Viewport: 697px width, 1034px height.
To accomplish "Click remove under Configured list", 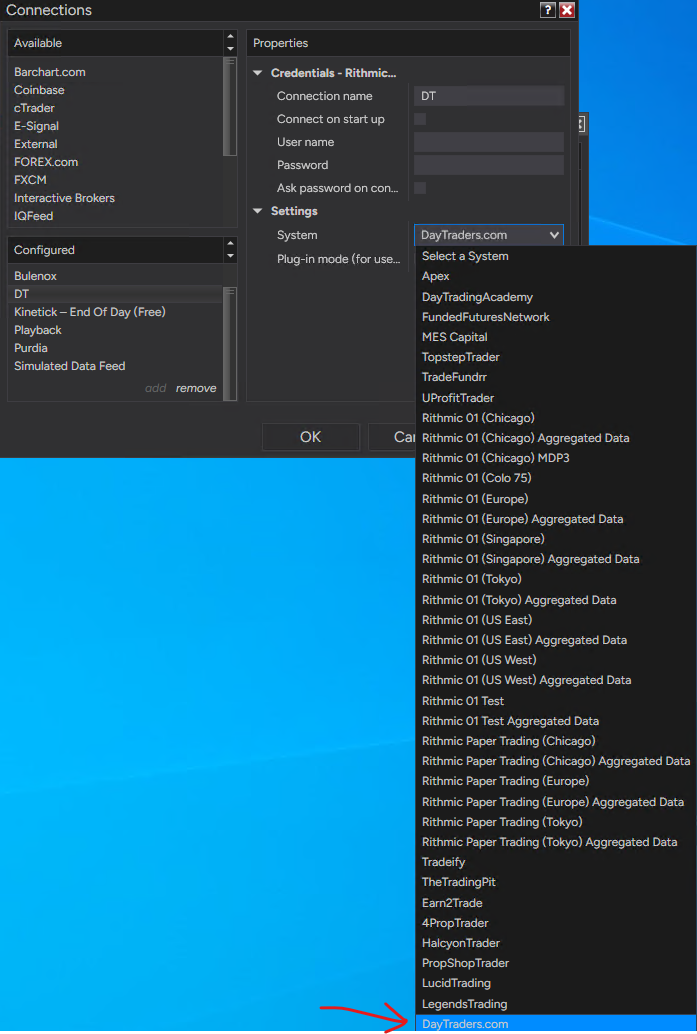I will pos(196,388).
